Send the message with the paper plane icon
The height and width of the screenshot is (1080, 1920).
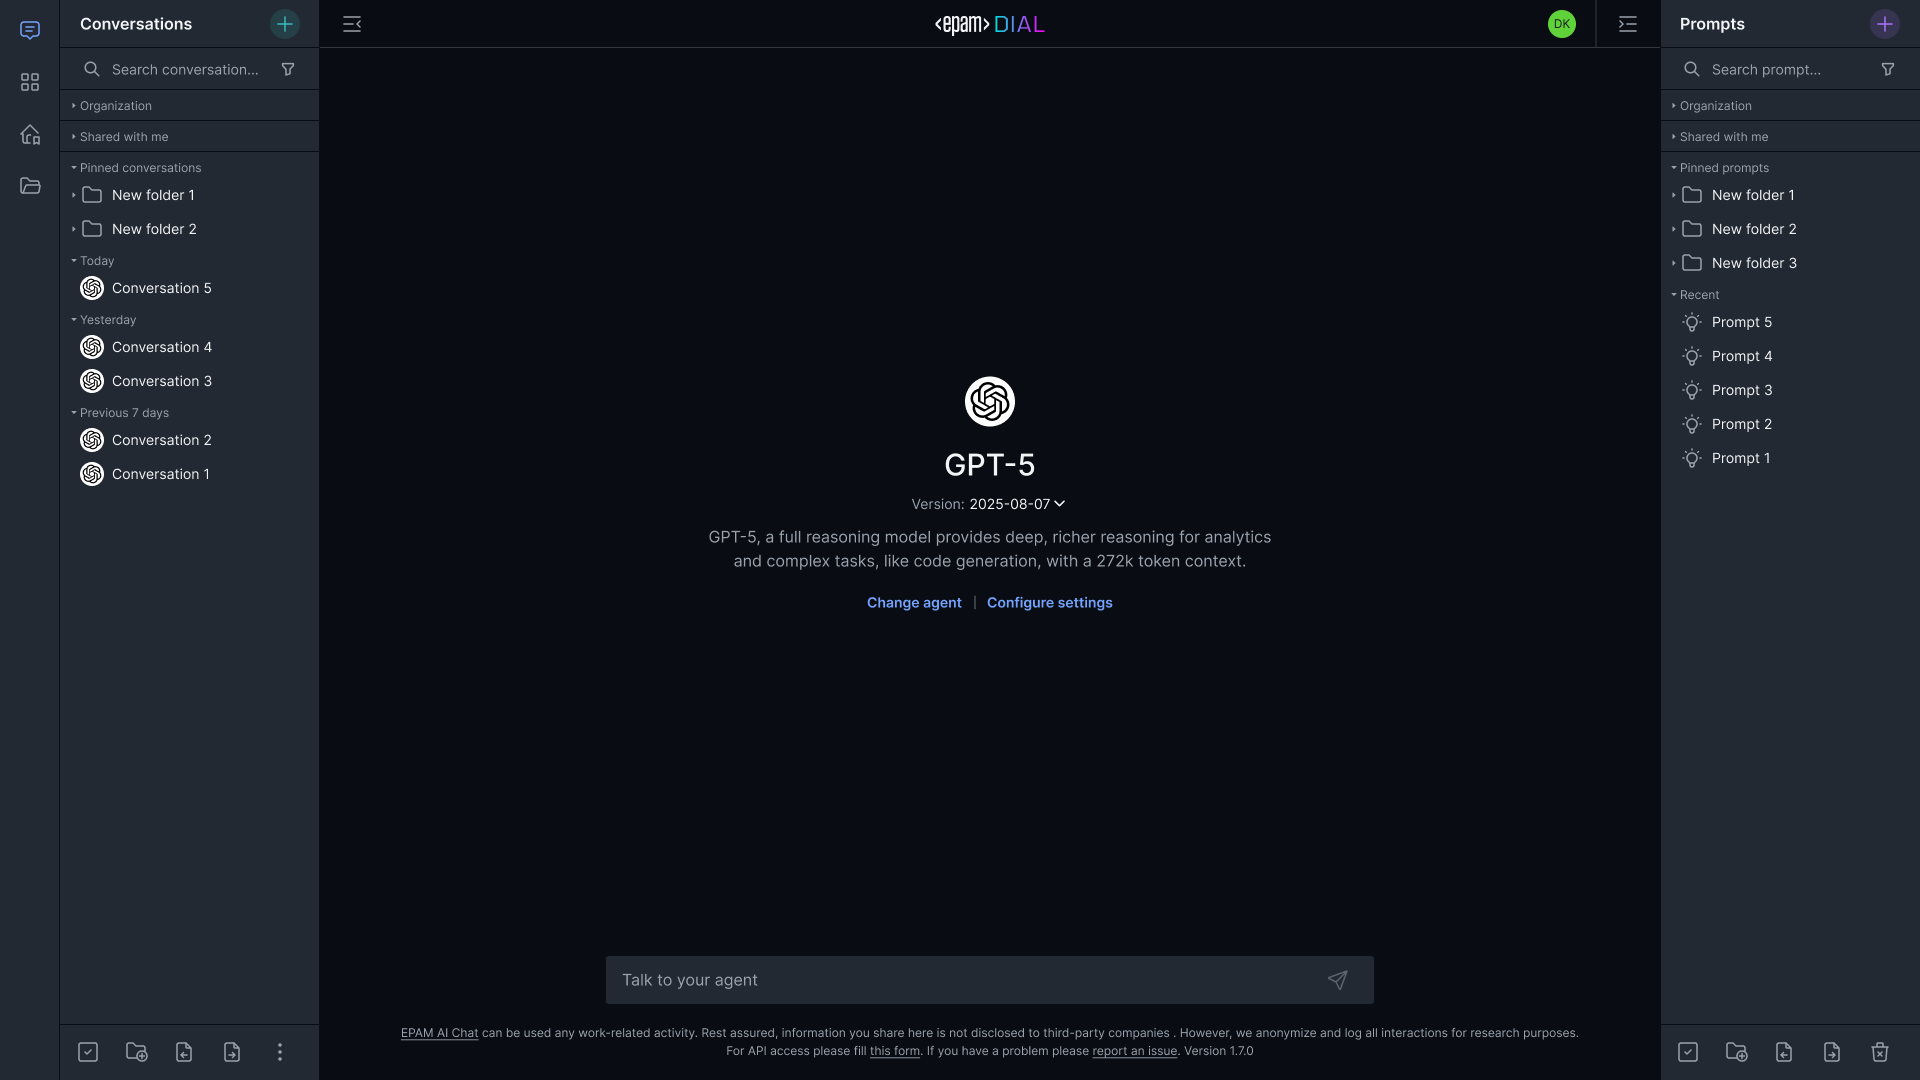tap(1338, 980)
